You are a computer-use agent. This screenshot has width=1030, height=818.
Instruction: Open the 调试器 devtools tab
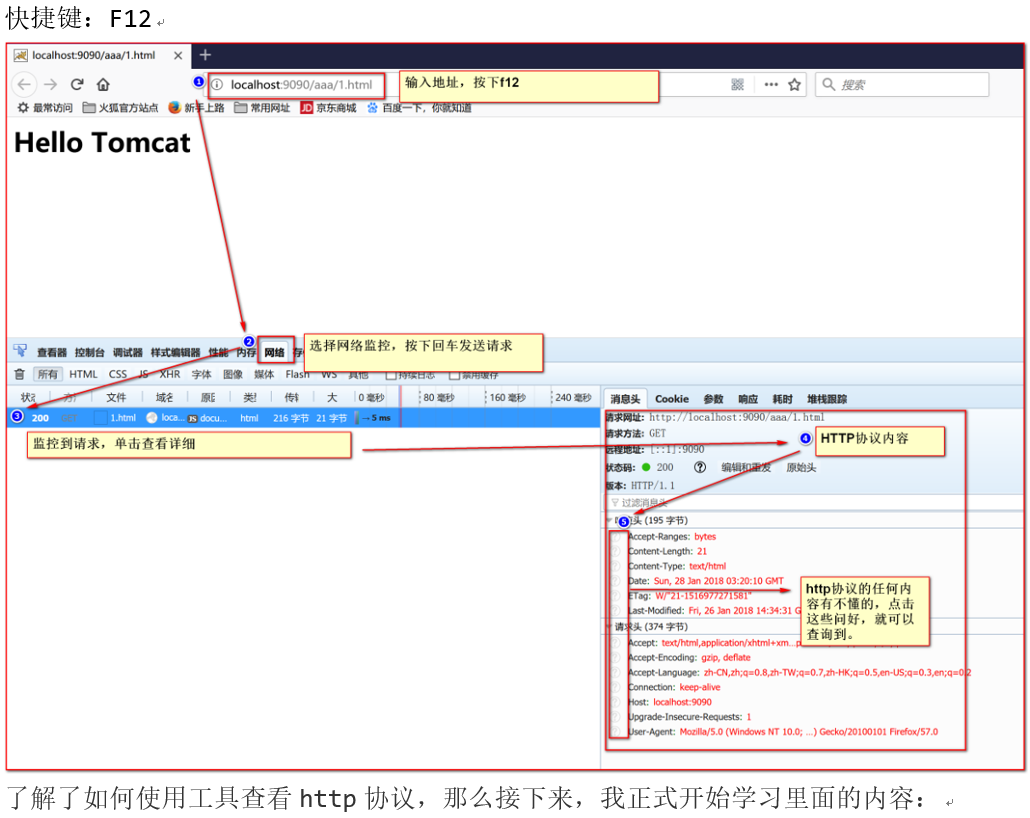[x=127, y=352]
